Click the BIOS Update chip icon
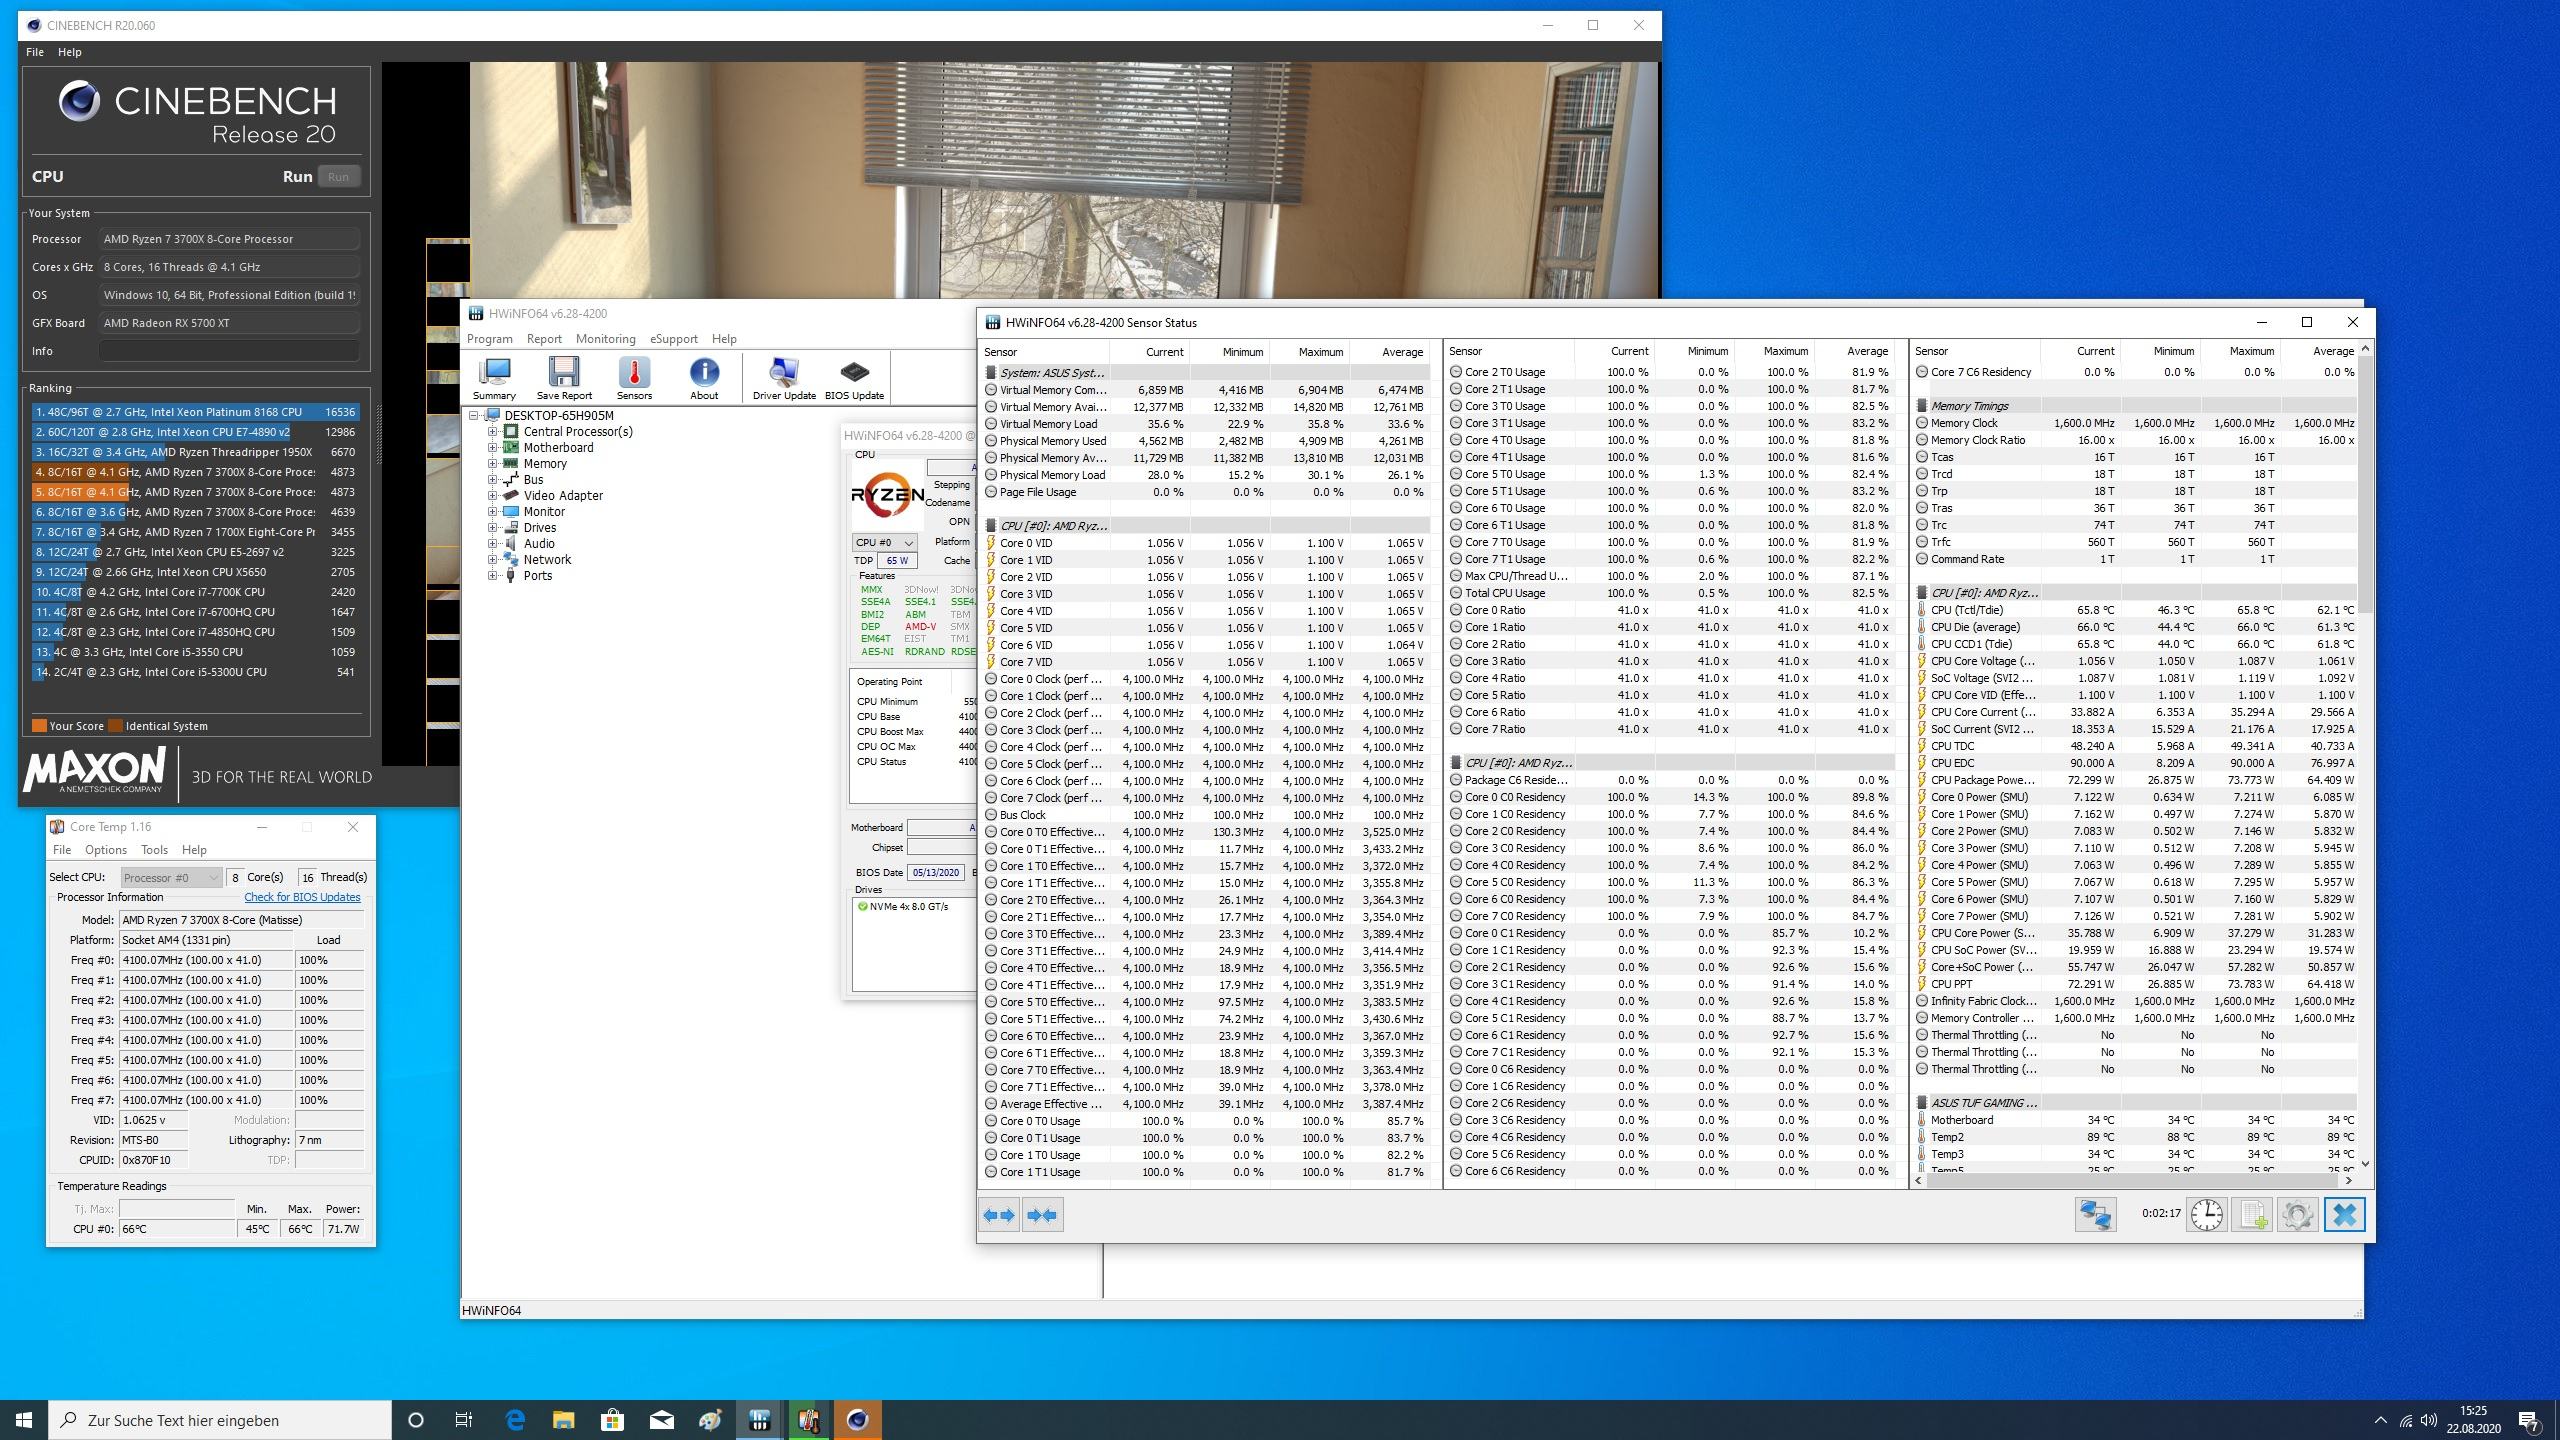The width and height of the screenshot is (2560, 1440). [x=854, y=378]
